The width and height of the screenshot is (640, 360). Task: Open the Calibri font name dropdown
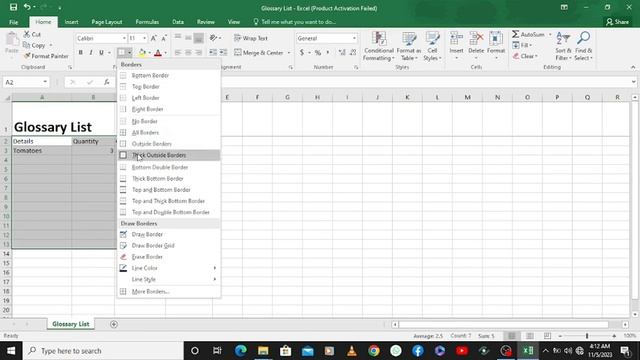(124, 38)
